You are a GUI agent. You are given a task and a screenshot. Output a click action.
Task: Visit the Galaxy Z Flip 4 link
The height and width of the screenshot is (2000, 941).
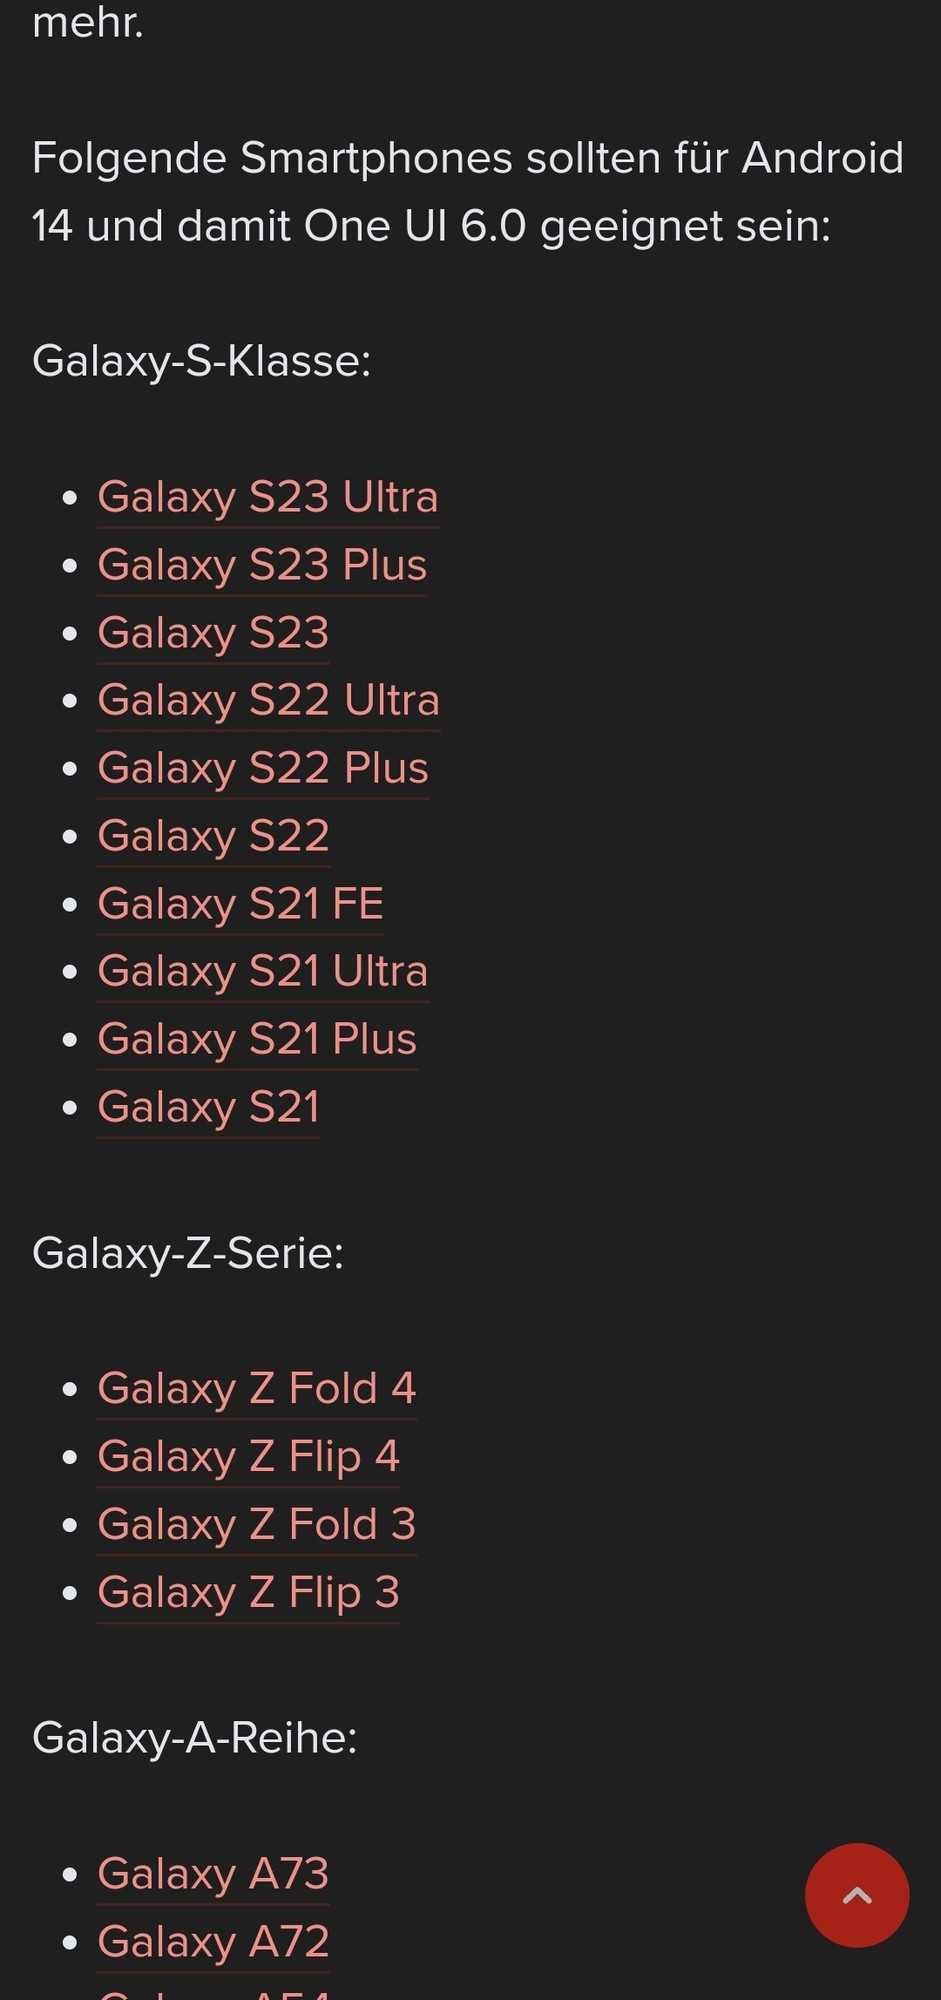[x=248, y=1456]
